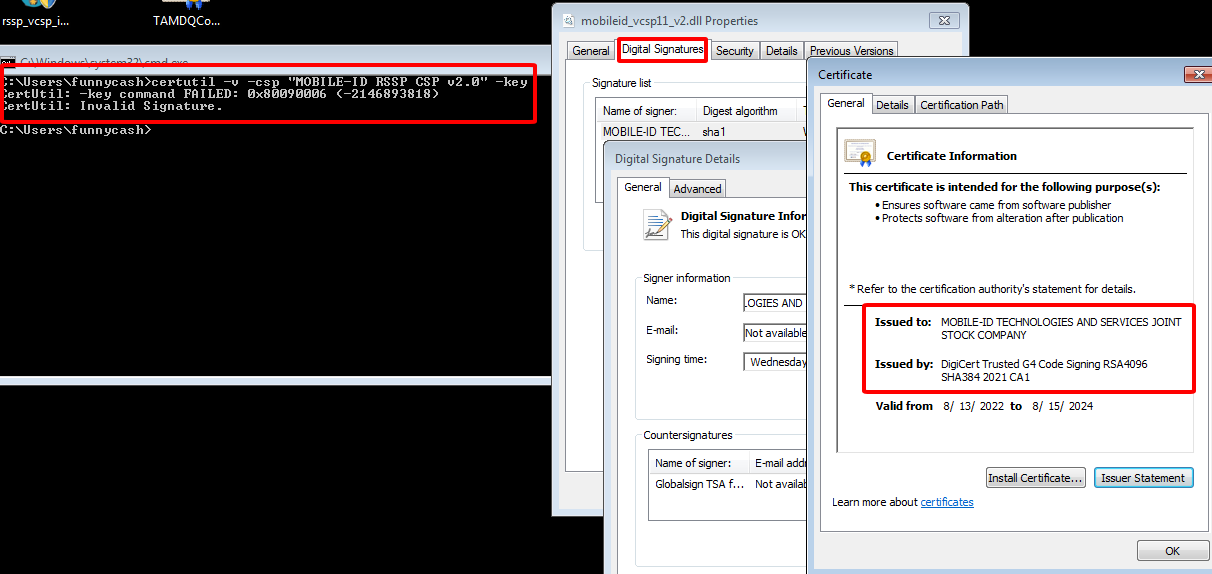Click the C:\Users\funnycash> prompt line

(75, 130)
